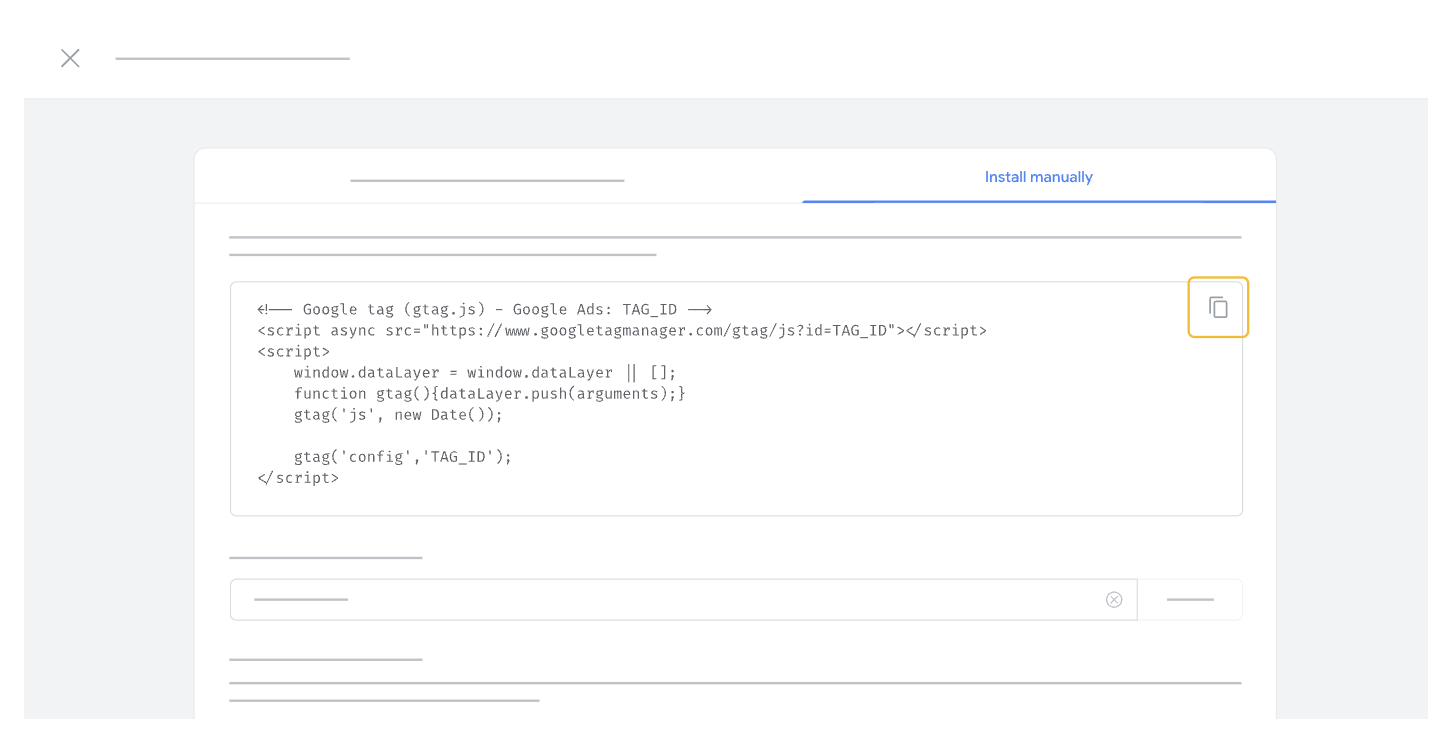Click the Google tag (gtag.js) comment line

[484, 310]
